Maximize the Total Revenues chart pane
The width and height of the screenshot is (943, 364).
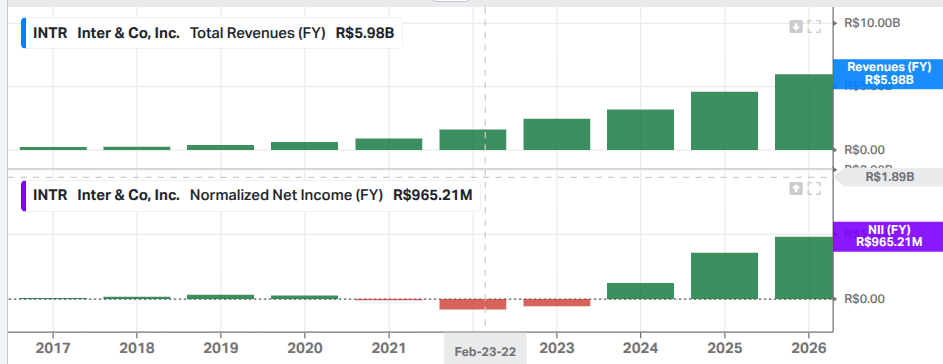(814, 26)
